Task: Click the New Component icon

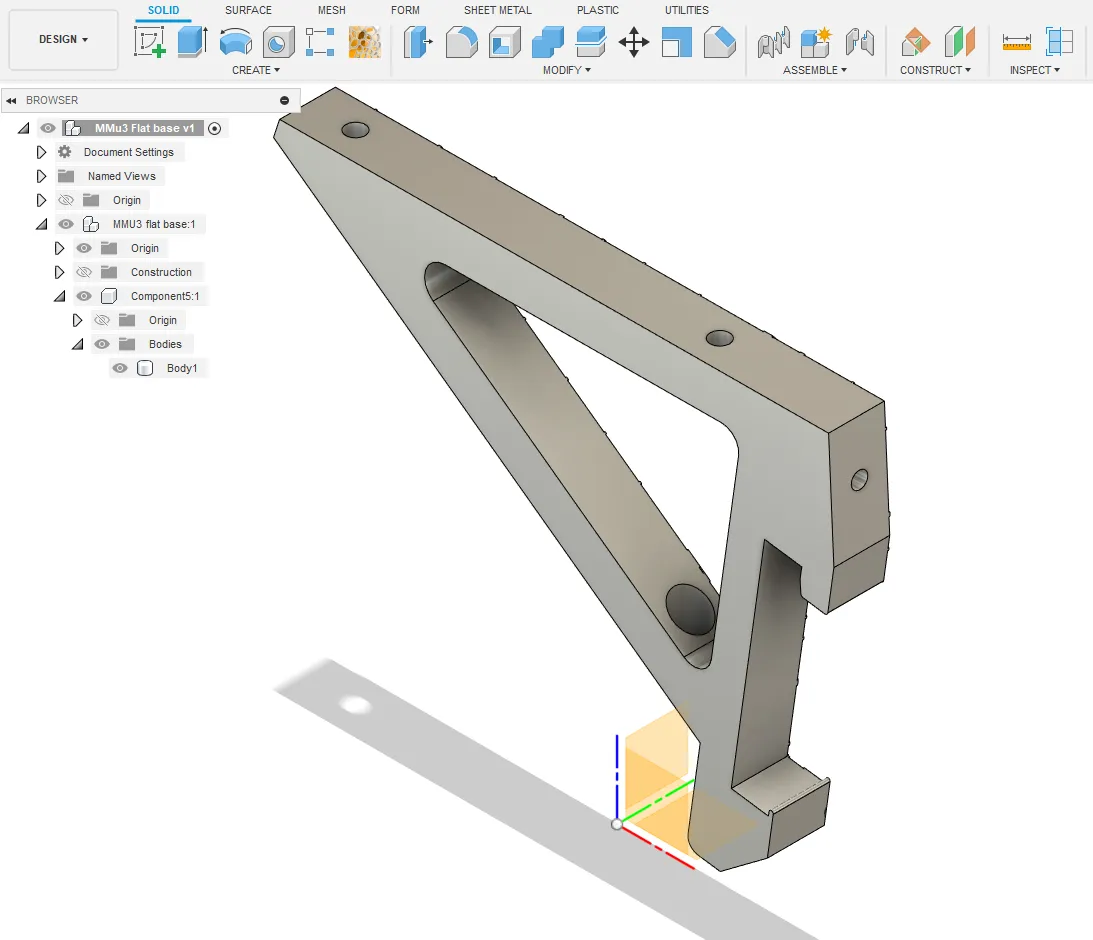Action: coord(816,42)
